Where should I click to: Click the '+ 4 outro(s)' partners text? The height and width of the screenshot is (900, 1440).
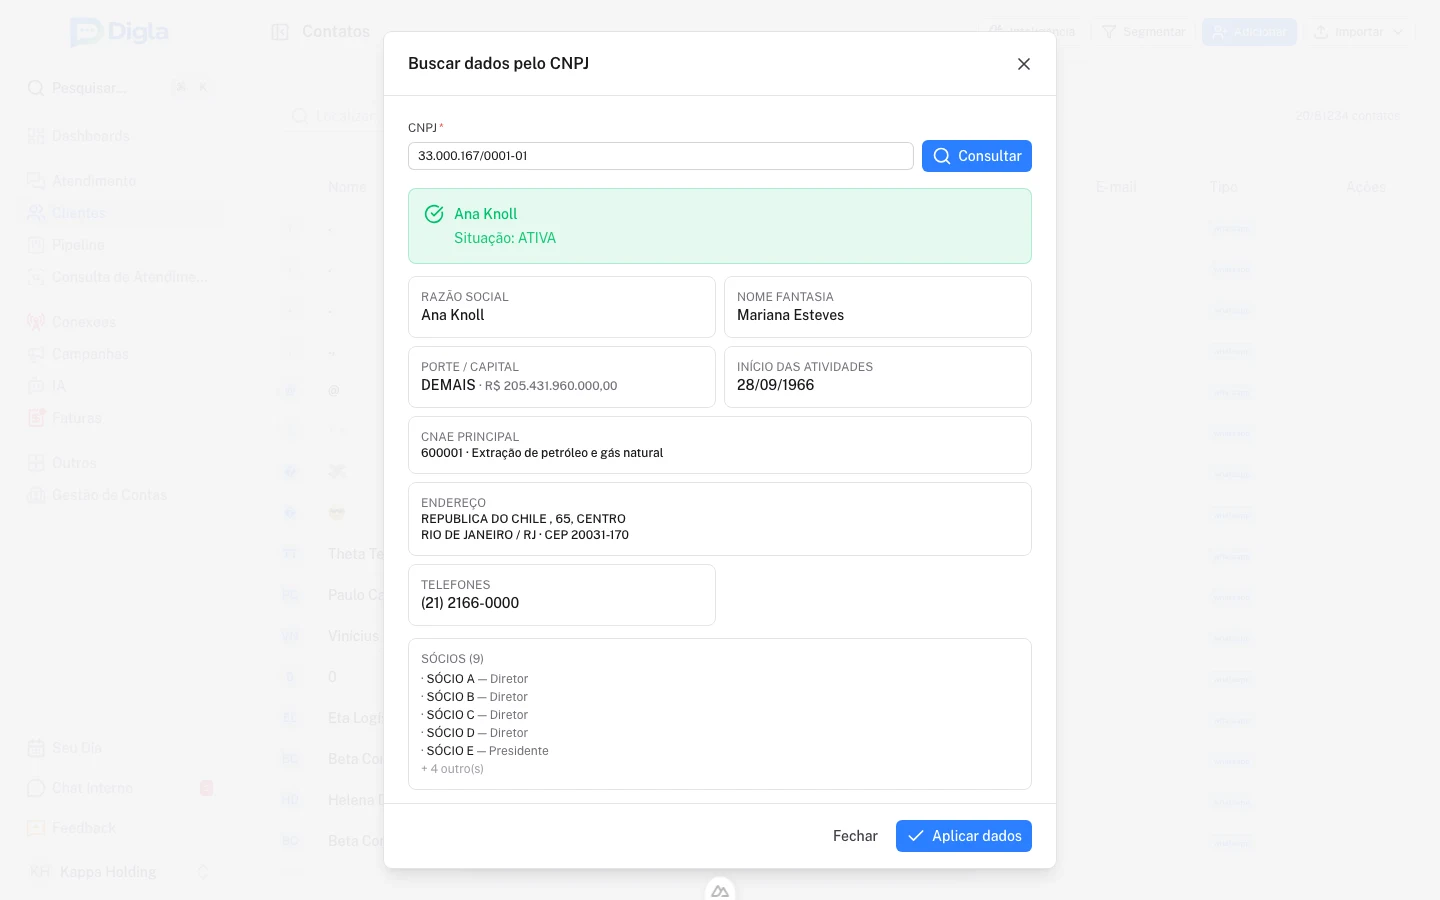tap(453, 769)
